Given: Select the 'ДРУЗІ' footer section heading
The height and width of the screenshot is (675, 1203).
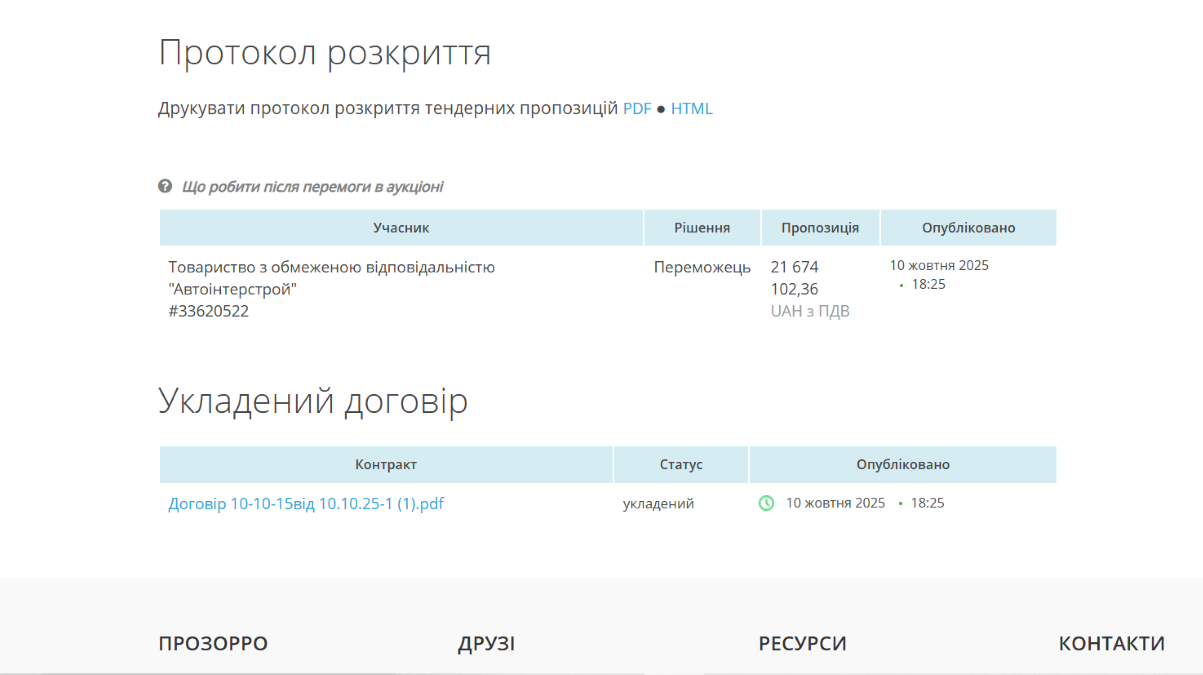Looking at the screenshot, I should tap(486, 644).
